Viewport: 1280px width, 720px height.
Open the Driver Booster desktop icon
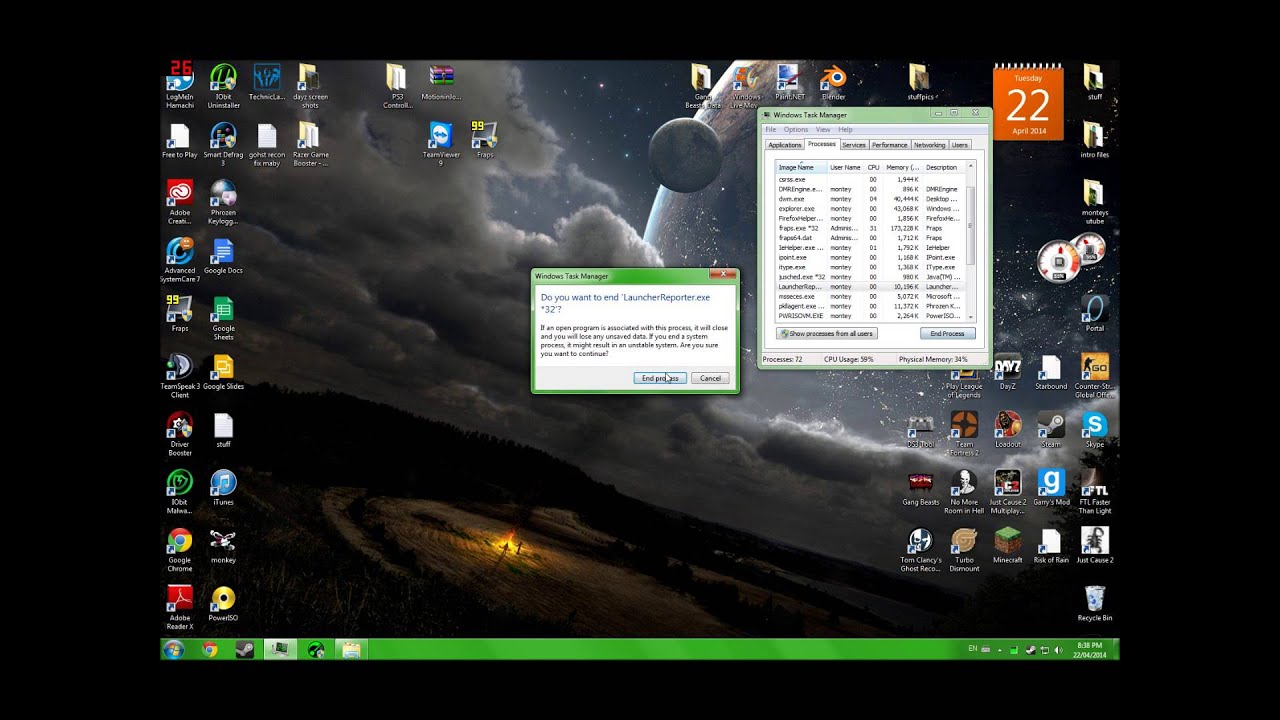(x=180, y=434)
